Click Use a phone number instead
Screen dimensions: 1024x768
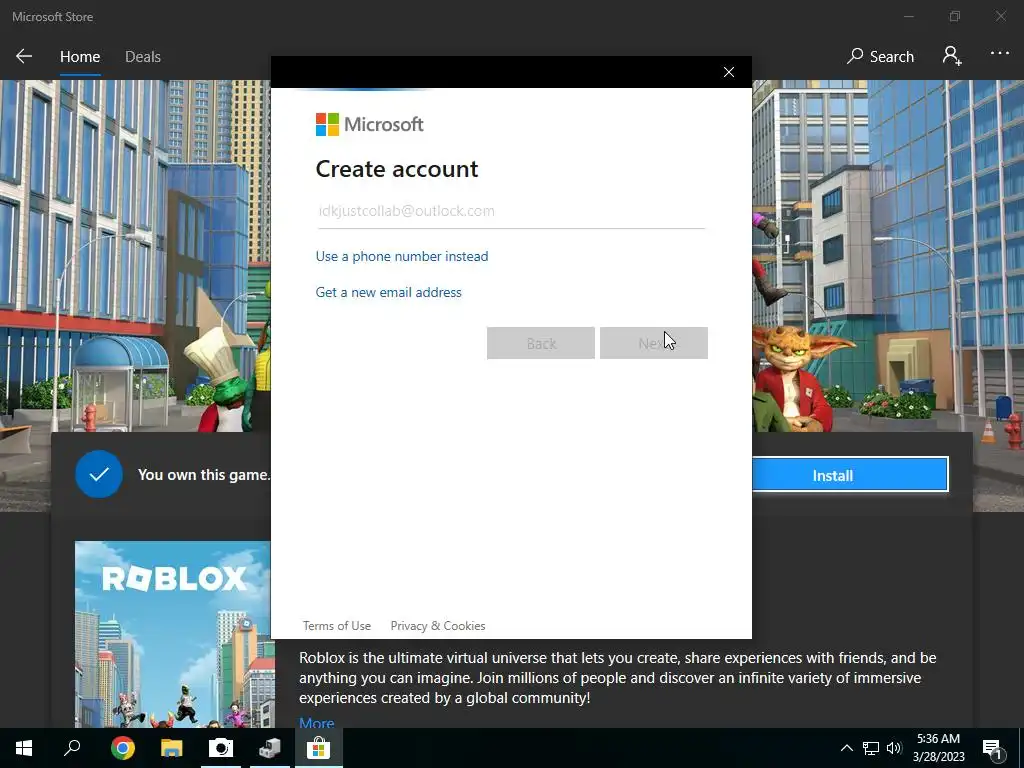[x=402, y=256]
